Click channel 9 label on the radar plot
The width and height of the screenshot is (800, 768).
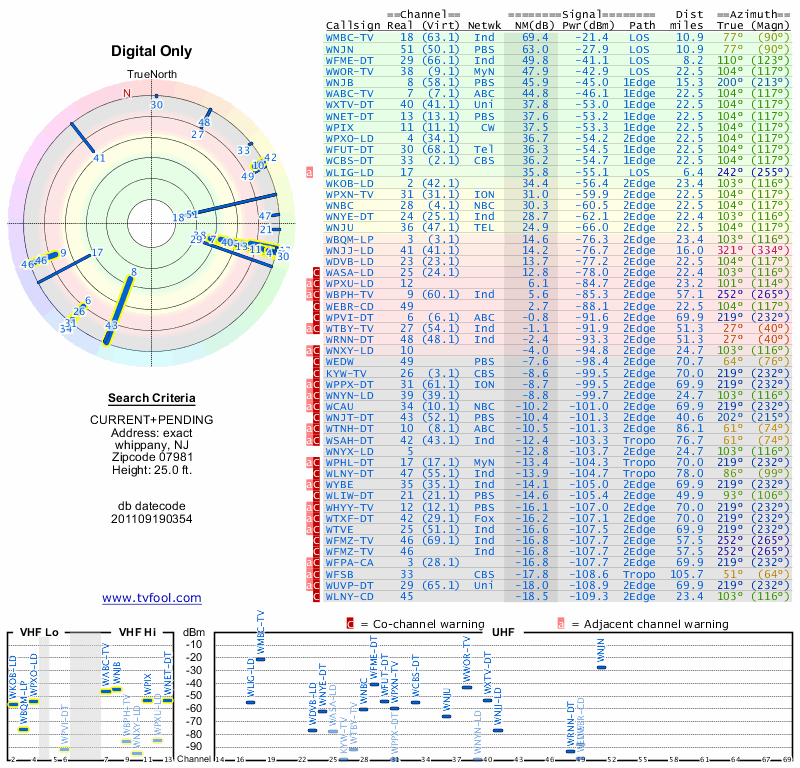[63, 253]
